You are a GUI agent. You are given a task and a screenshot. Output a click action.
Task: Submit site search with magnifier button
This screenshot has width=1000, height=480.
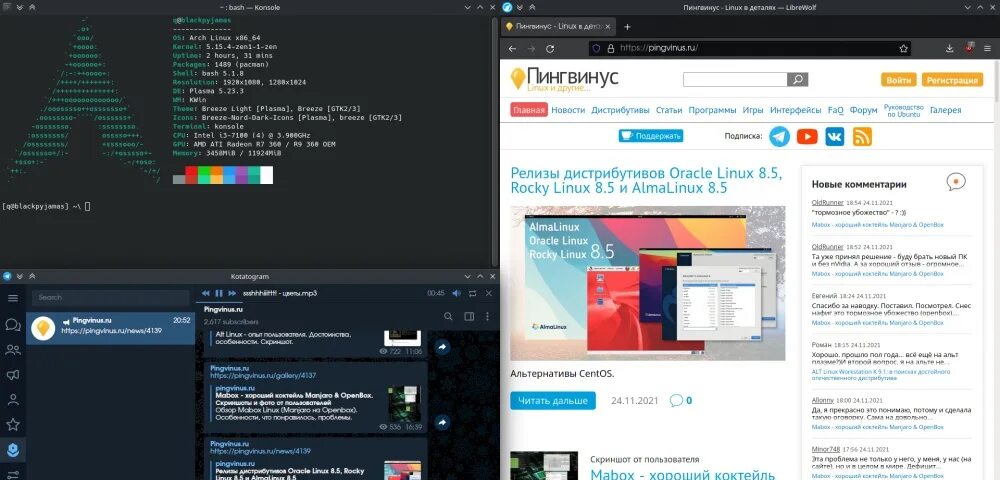(798, 80)
